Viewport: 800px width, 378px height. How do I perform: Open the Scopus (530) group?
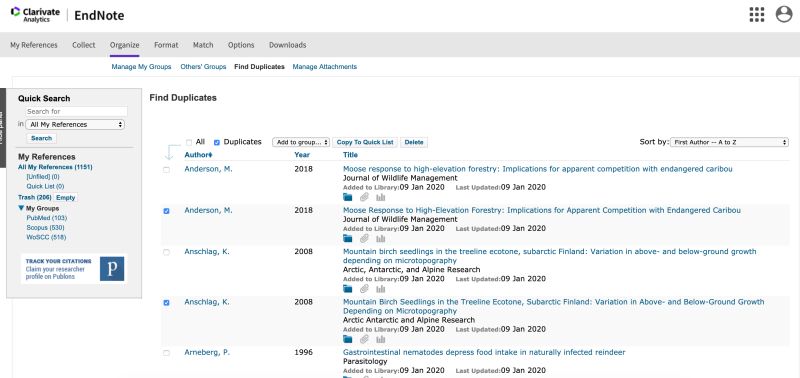click(x=45, y=228)
